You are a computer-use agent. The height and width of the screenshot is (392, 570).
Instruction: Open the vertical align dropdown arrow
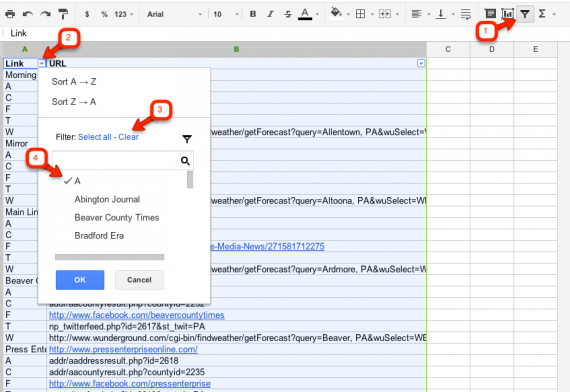pyautogui.click(x=453, y=15)
